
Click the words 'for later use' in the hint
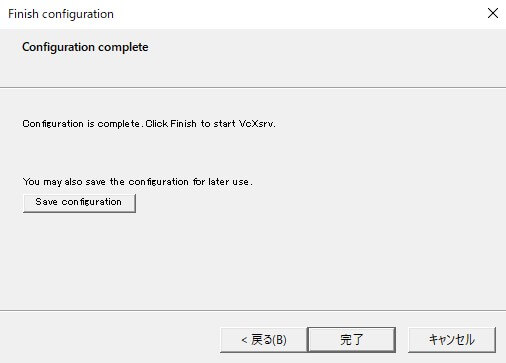click(x=222, y=182)
